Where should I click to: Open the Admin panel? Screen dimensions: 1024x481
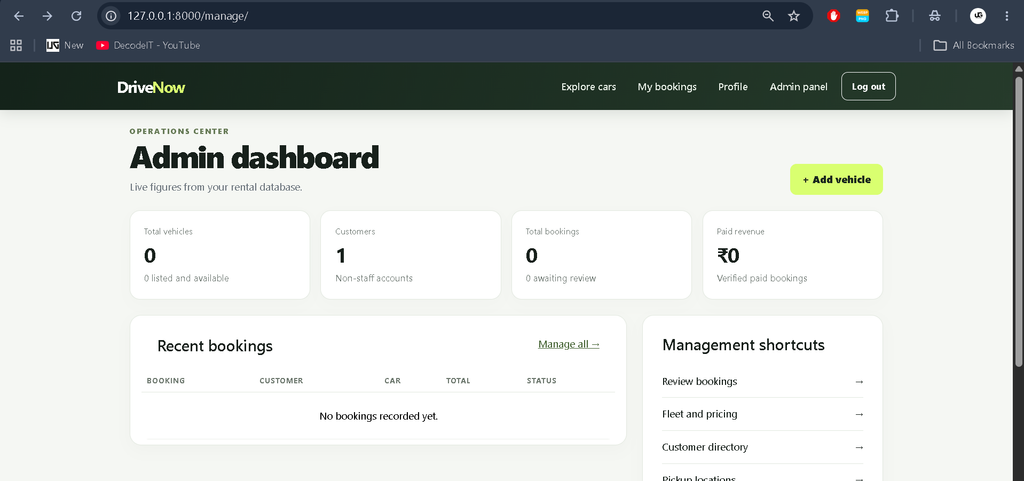pyautogui.click(x=798, y=87)
